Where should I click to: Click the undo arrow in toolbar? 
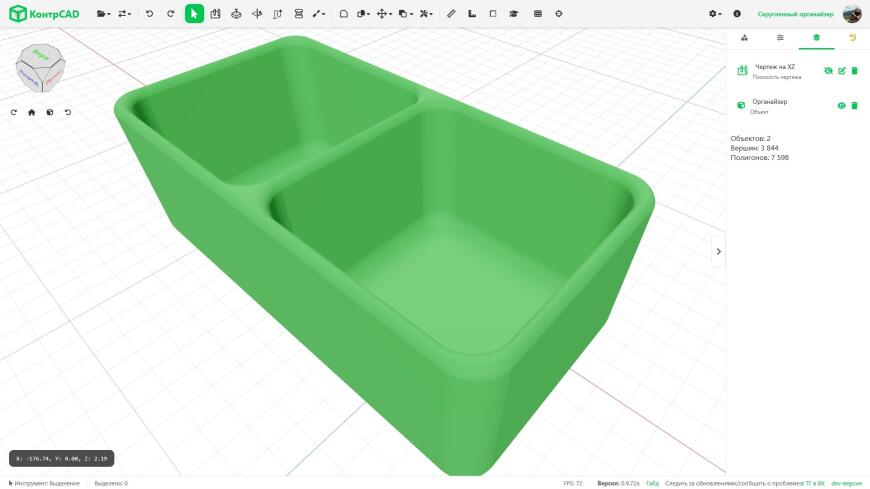pyautogui.click(x=149, y=14)
